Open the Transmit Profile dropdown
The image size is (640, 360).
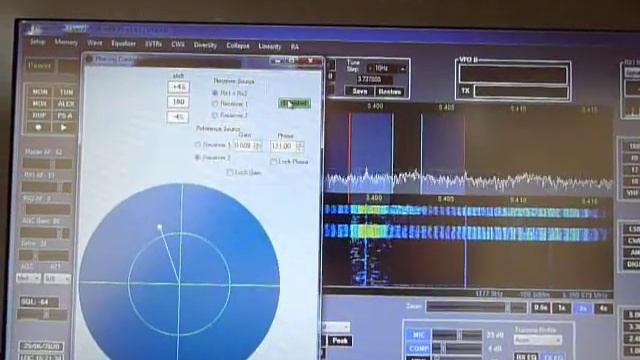pos(538,340)
